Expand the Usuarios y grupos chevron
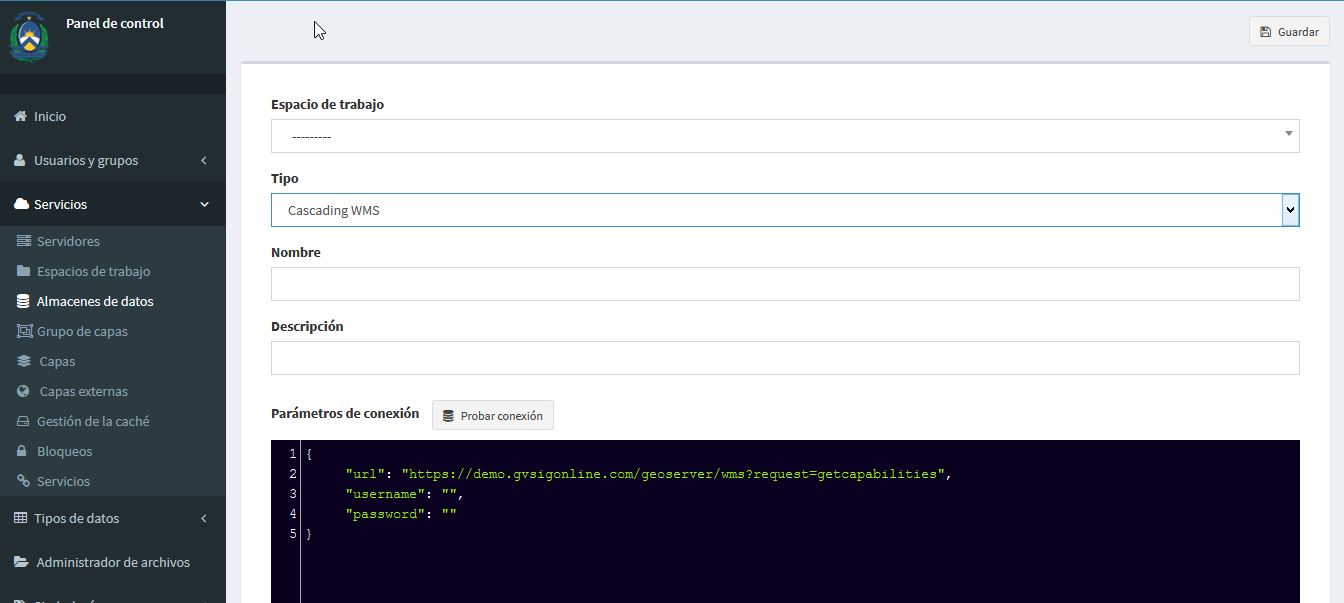 204,161
